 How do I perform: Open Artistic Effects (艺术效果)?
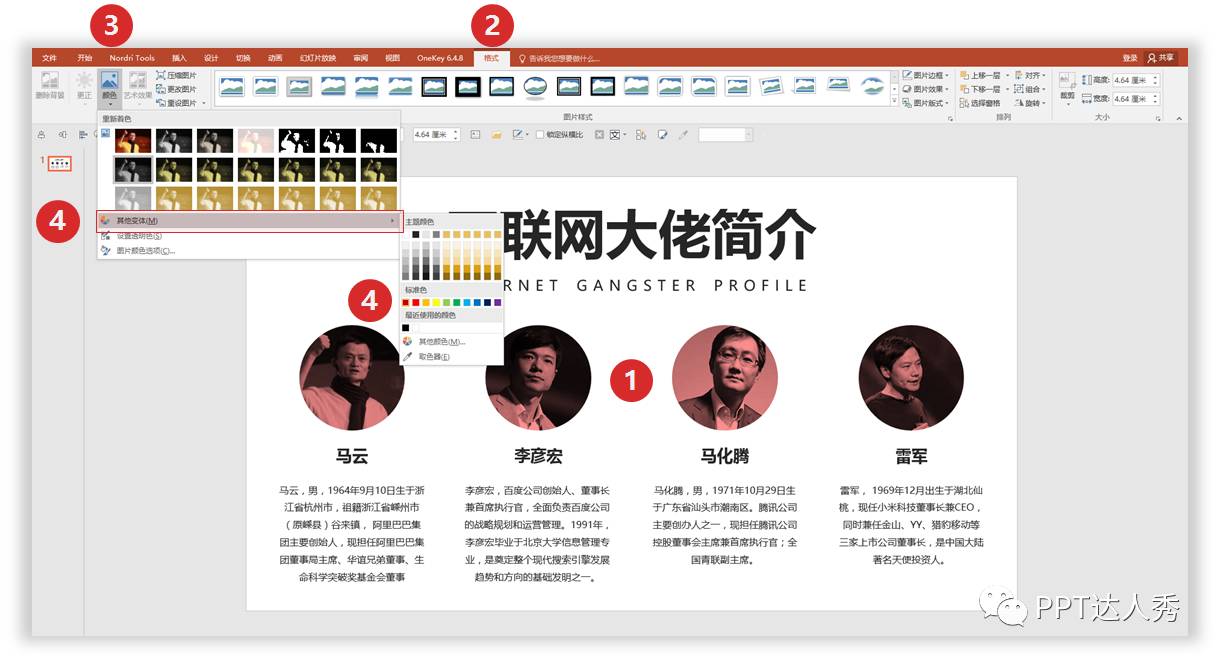tap(138, 87)
